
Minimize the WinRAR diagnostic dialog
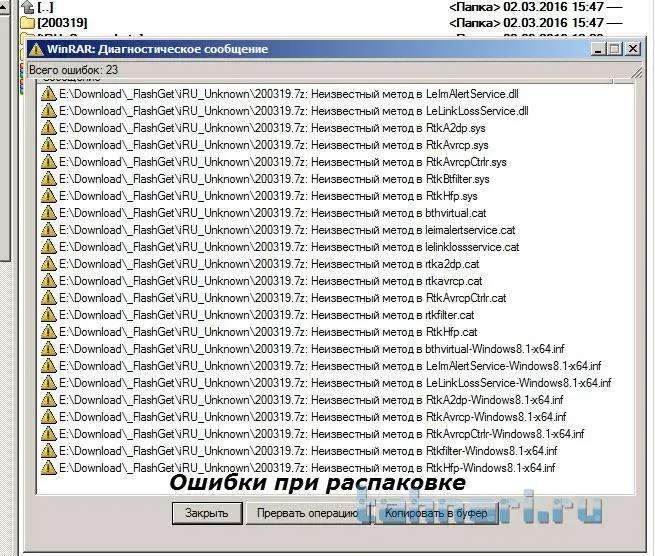click(599, 49)
